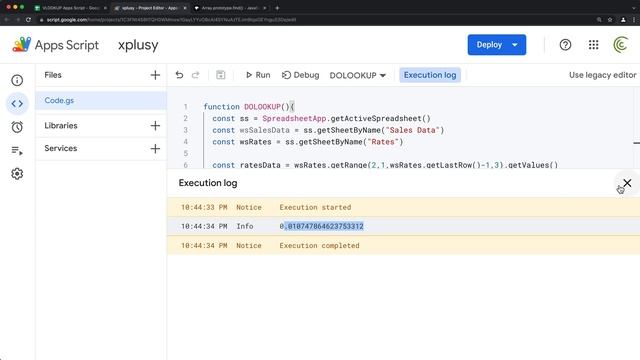Click the Execution started log row
640x360 pixels.
[x=403, y=207]
